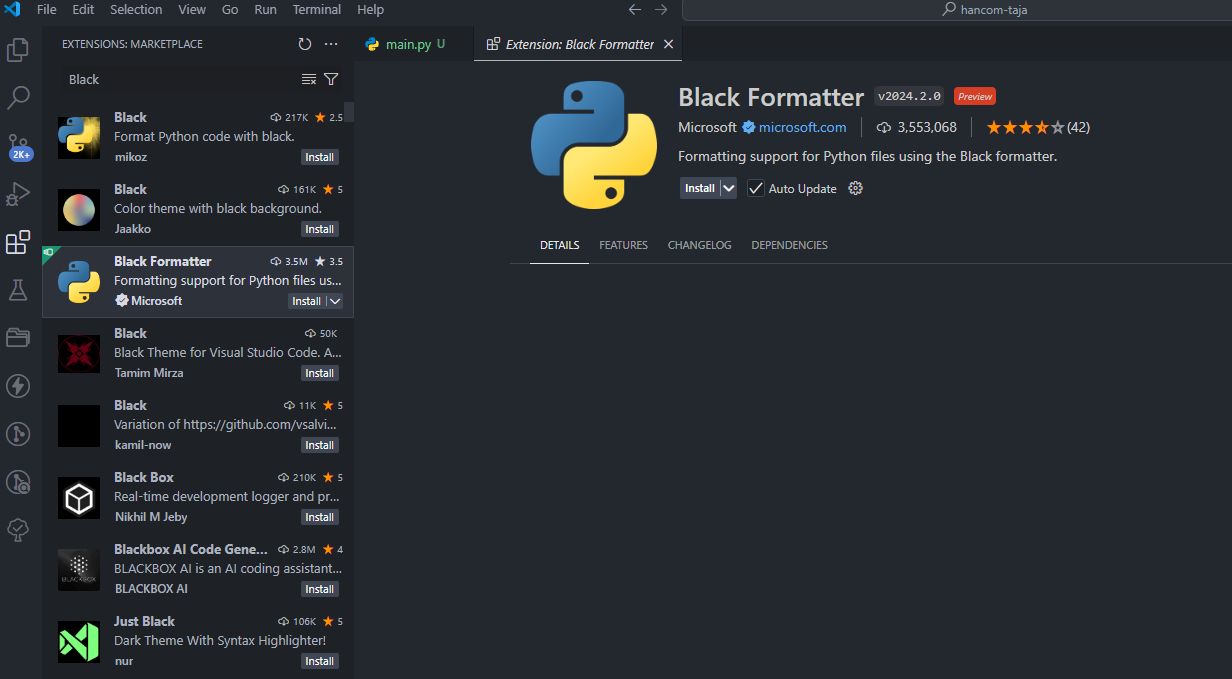Click the large Python logo of Black Formatter
Viewport: 1232px width, 679px height.
pyautogui.click(x=594, y=145)
